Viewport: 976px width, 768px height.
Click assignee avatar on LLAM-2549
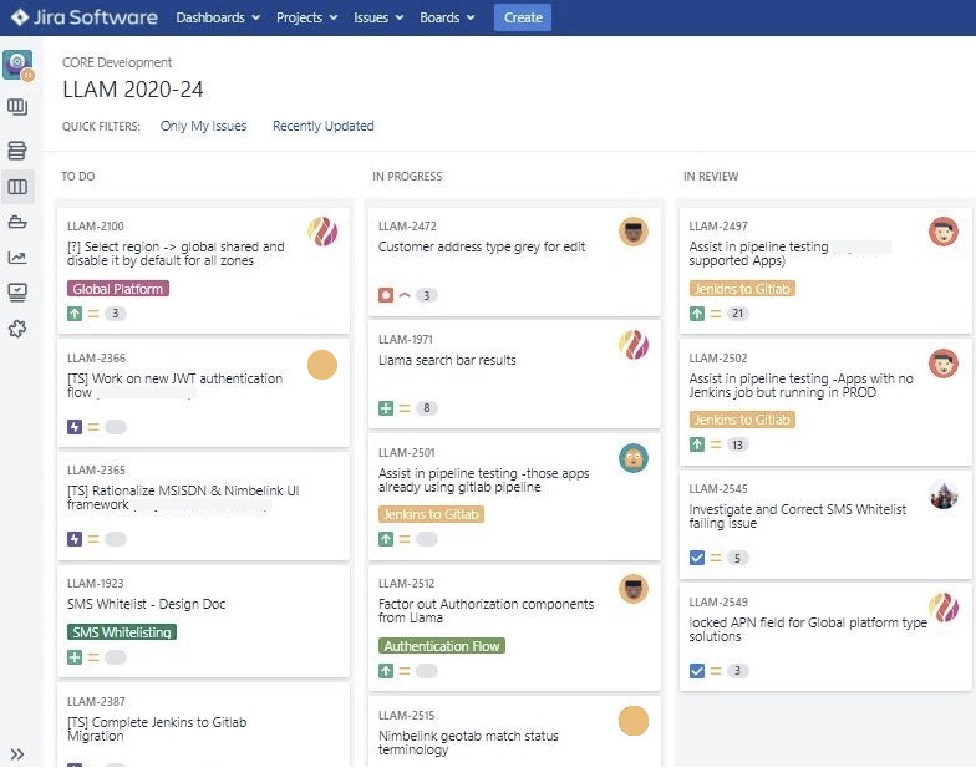pyautogui.click(x=944, y=607)
